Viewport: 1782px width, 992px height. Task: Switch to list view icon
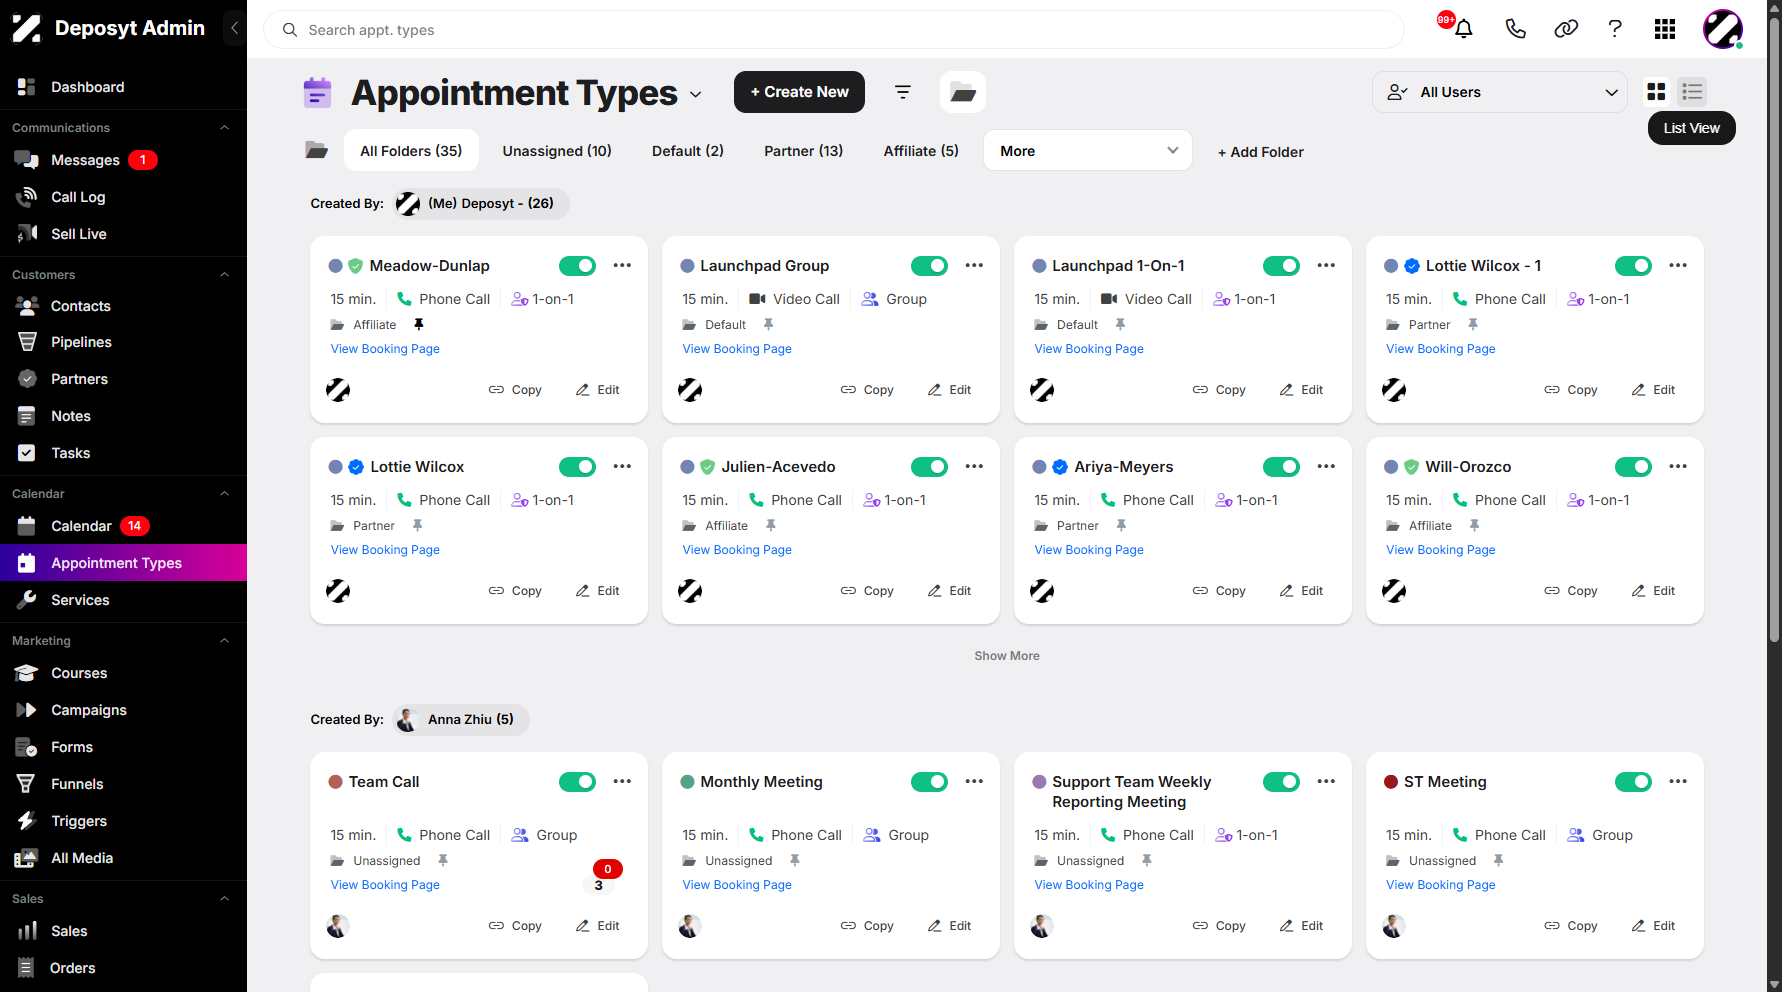[x=1692, y=92]
